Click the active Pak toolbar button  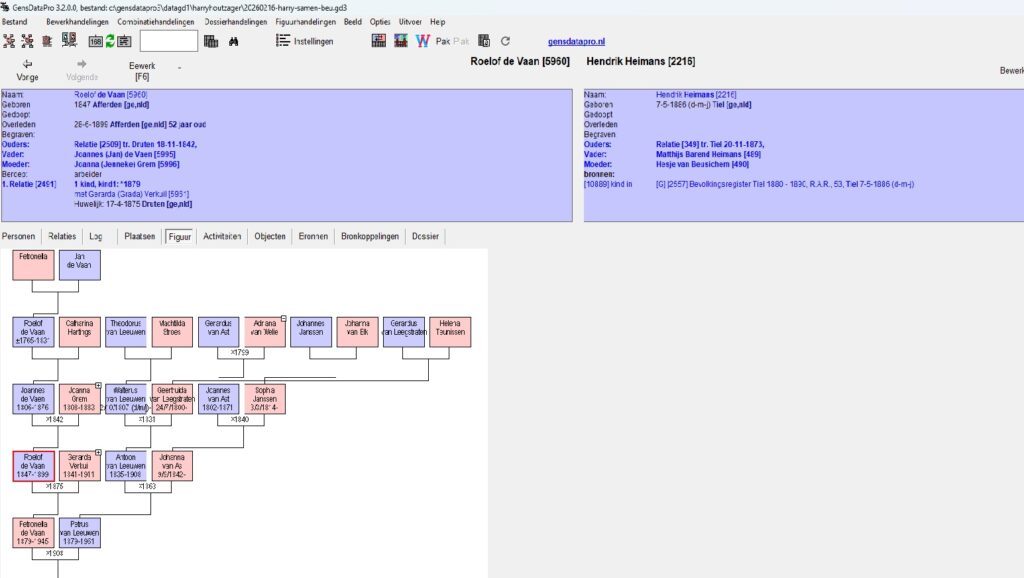[443, 41]
